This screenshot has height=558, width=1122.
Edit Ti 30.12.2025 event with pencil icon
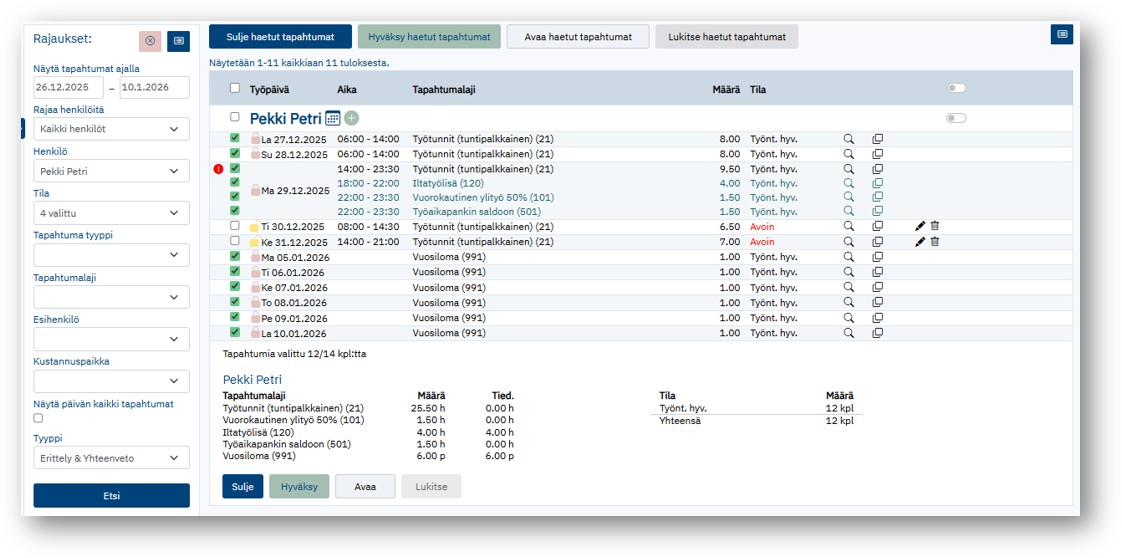920,225
